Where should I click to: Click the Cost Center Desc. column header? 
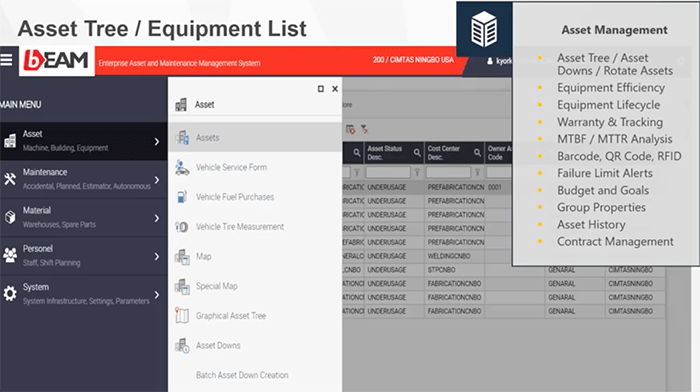coord(454,153)
